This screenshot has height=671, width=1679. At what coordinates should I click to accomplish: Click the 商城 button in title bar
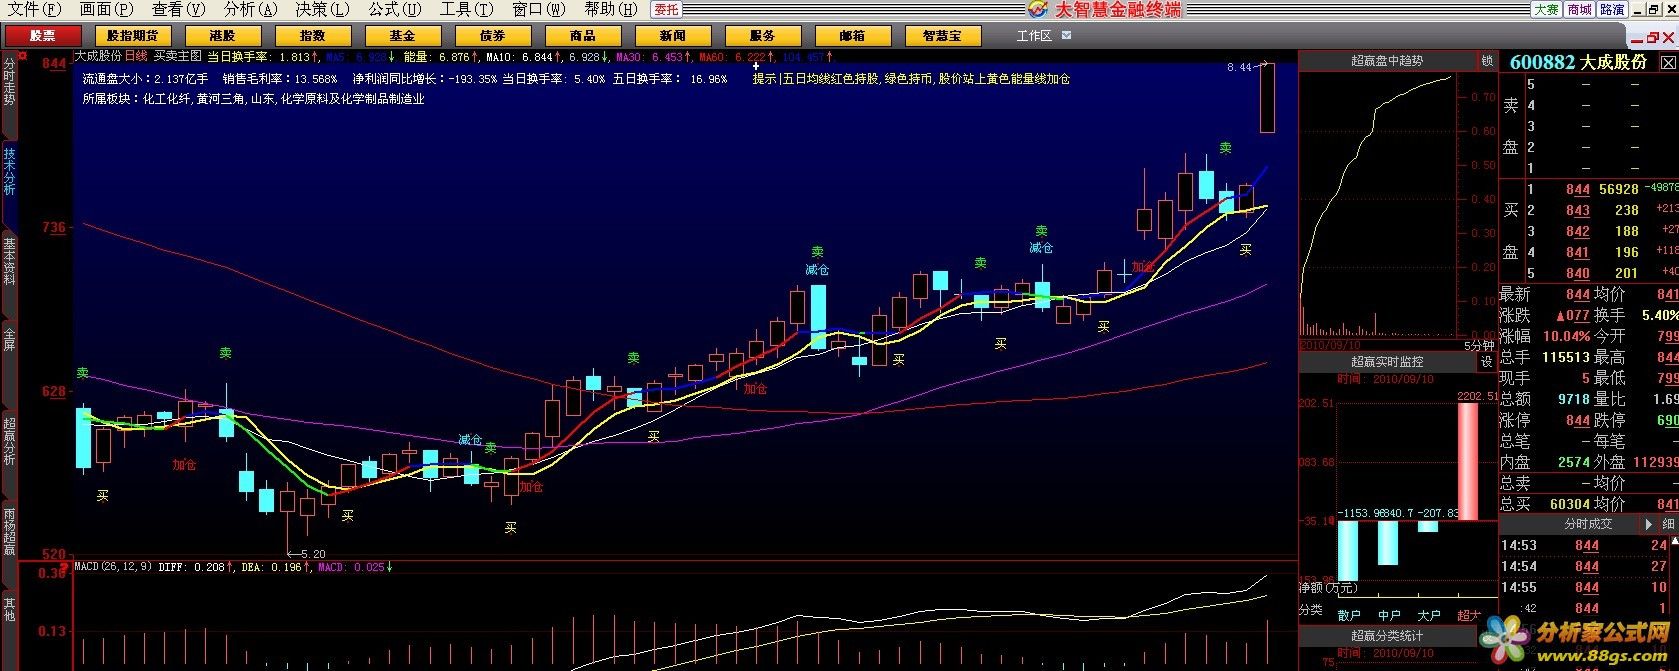(x=1579, y=9)
